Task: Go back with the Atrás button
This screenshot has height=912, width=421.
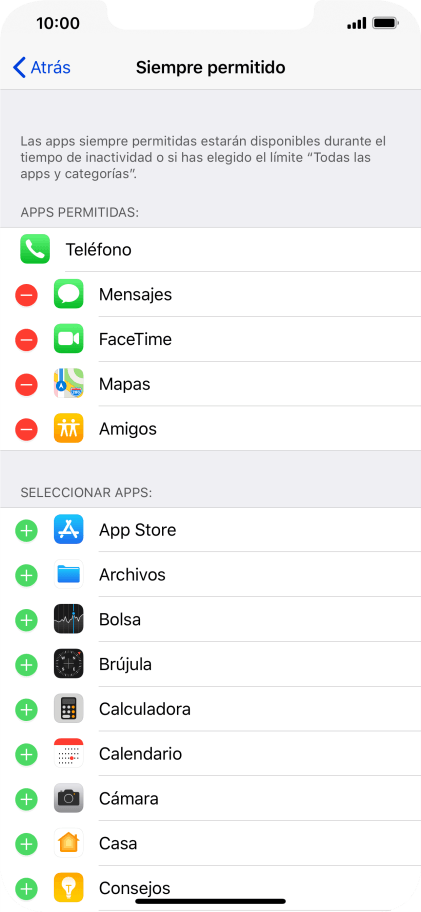Action: [41, 67]
